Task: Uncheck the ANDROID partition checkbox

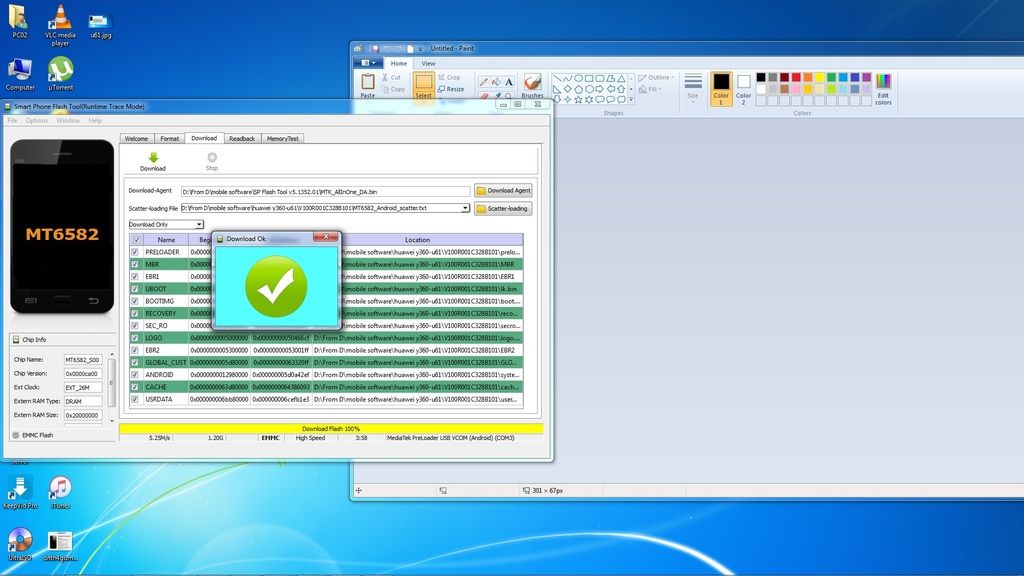Action: (x=135, y=375)
